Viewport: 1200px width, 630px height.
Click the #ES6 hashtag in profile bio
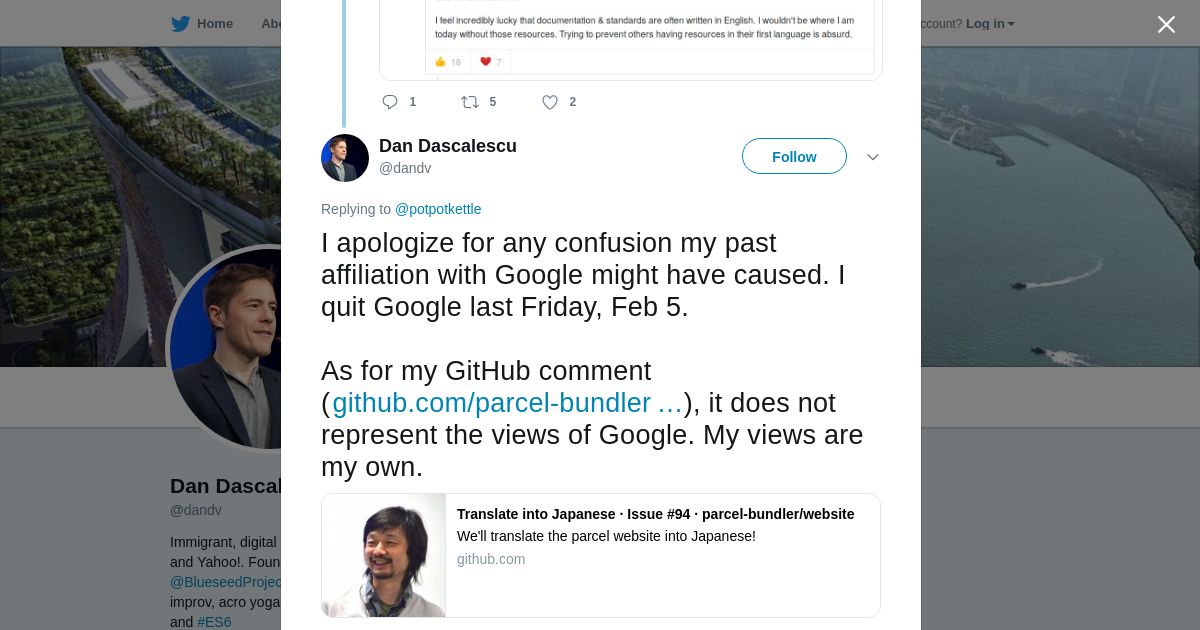point(214,622)
